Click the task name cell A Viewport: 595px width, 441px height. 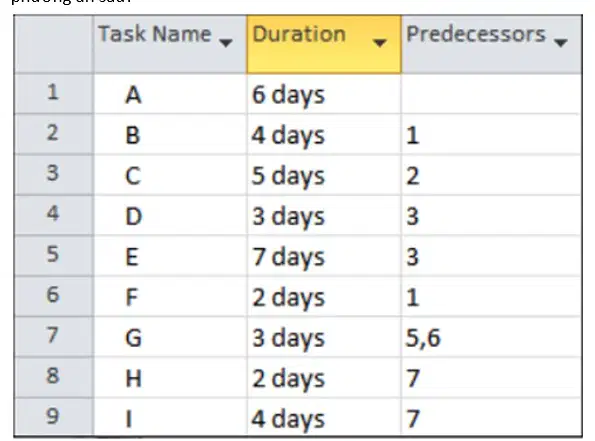pyautogui.click(x=170, y=94)
